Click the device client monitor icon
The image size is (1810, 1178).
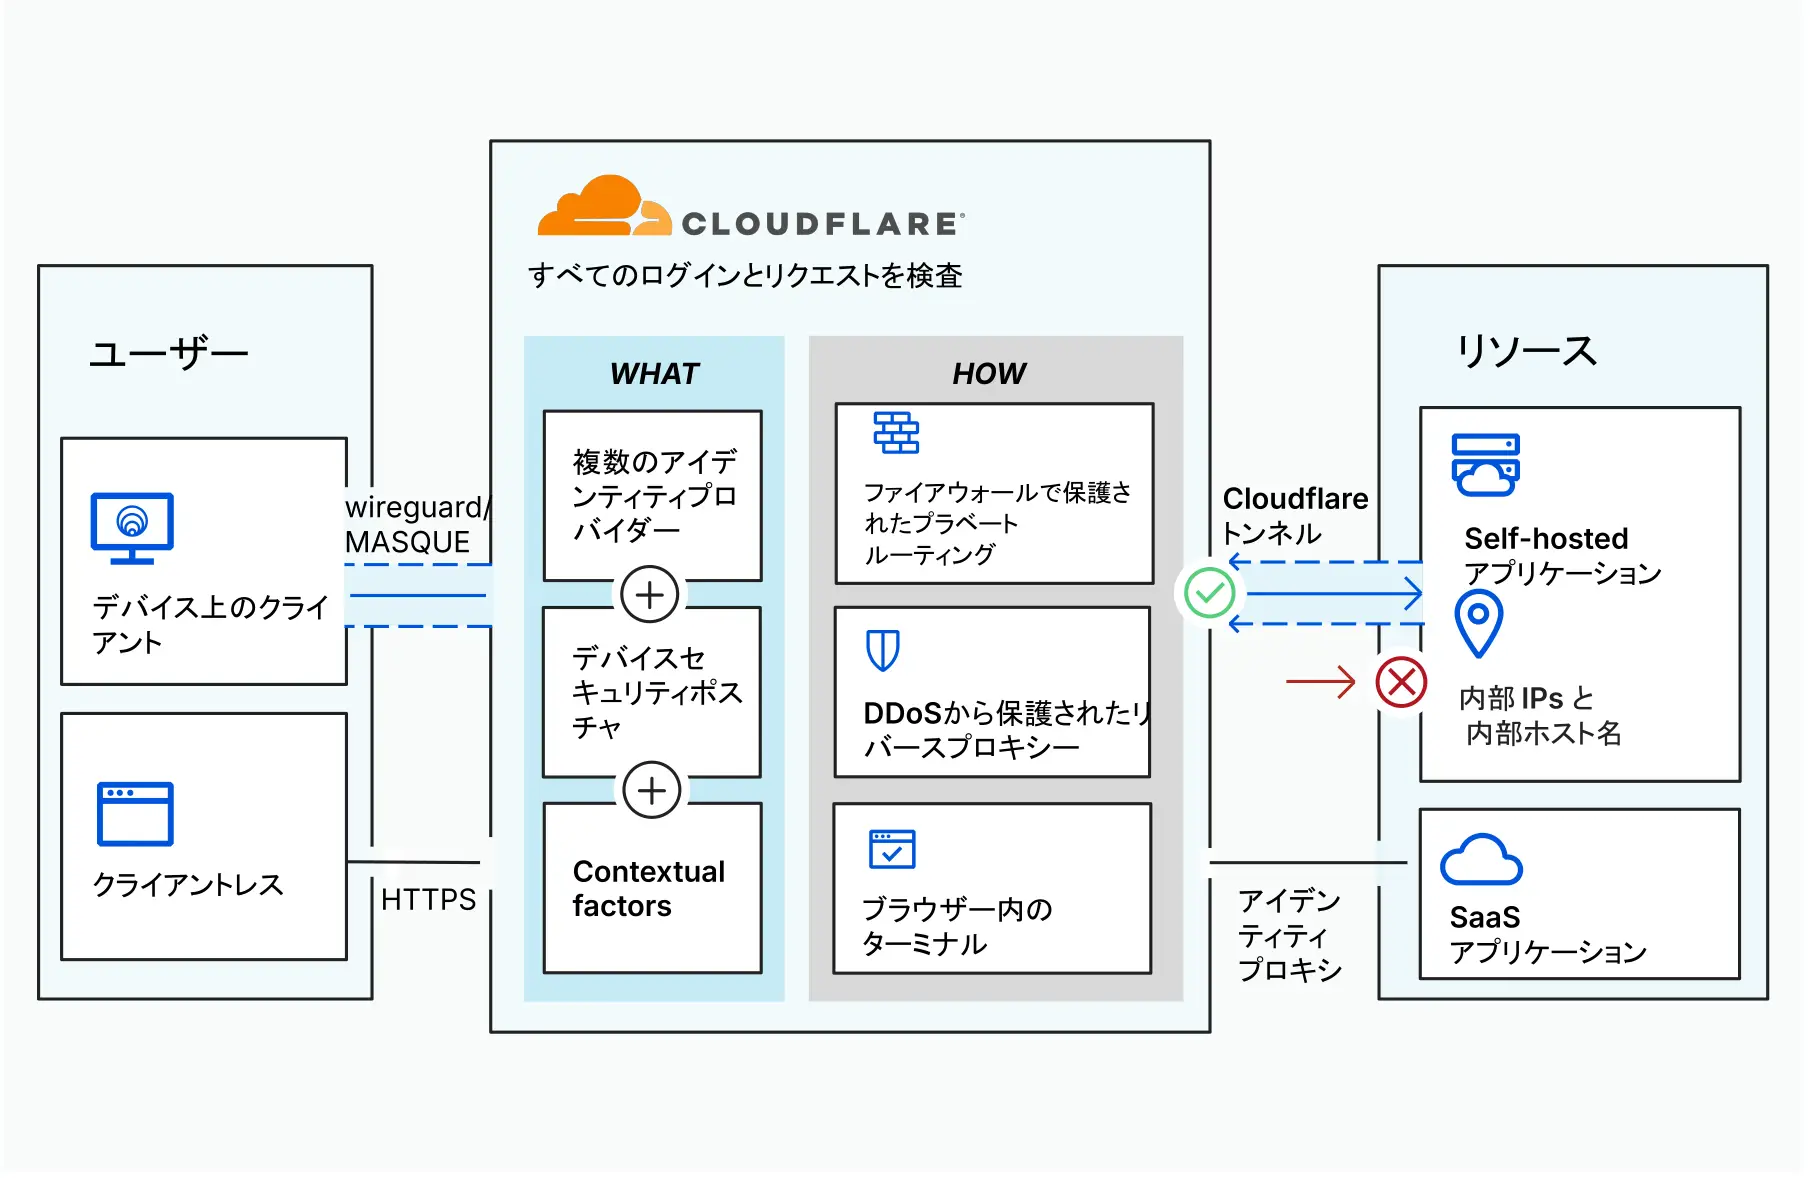(132, 527)
